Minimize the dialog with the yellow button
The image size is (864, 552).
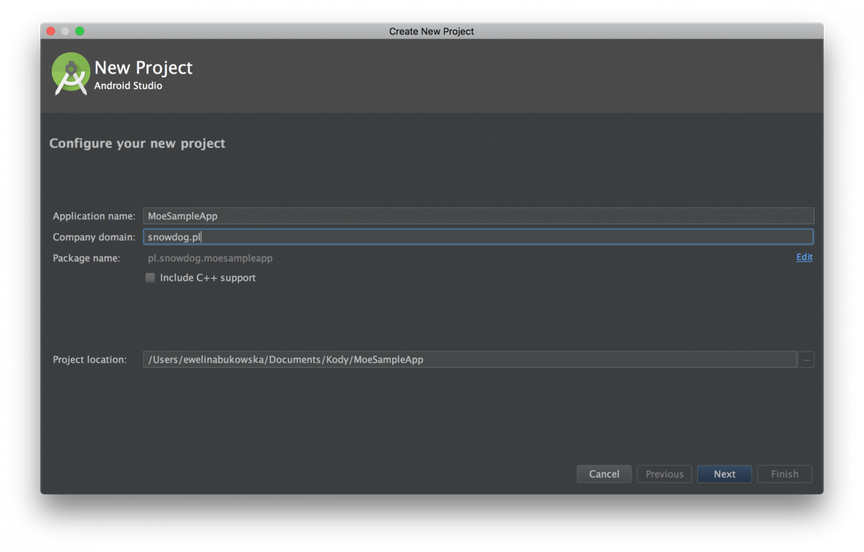pyautogui.click(x=65, y=31)
